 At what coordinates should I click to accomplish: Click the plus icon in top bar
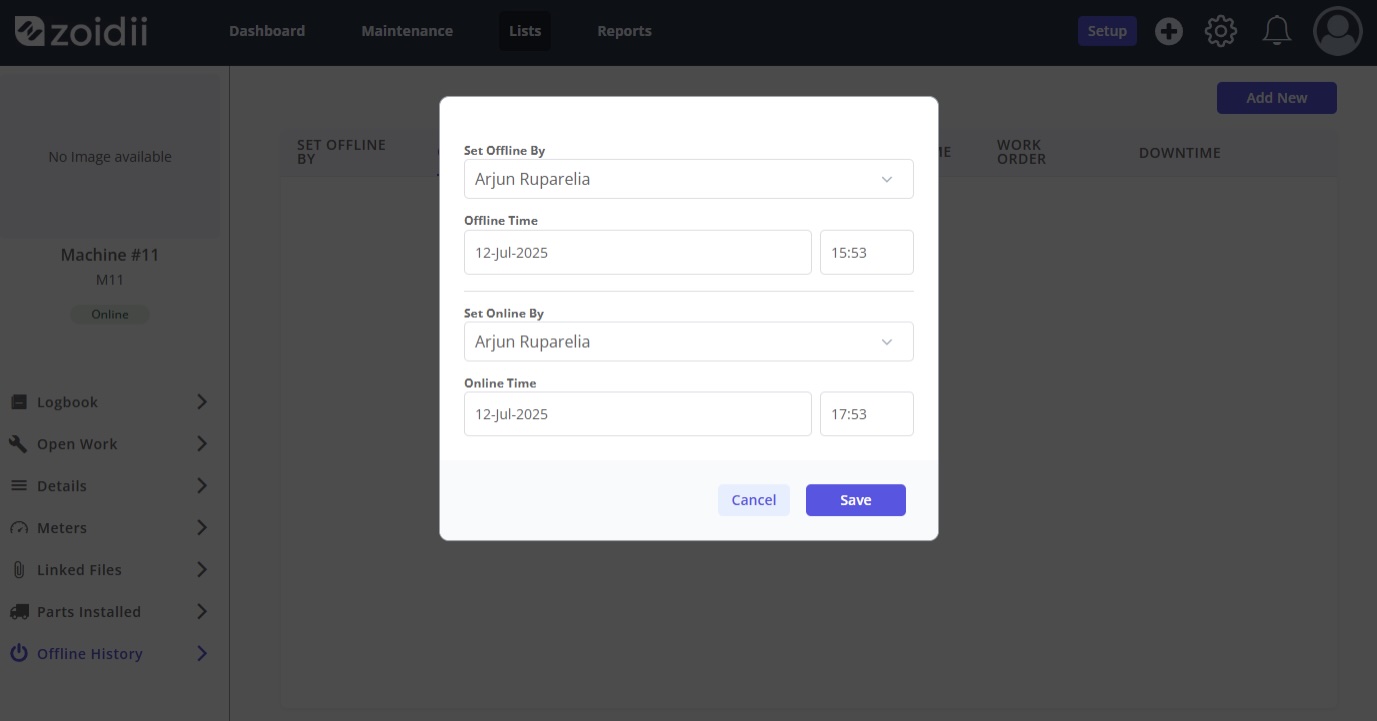click(1168, 32)
